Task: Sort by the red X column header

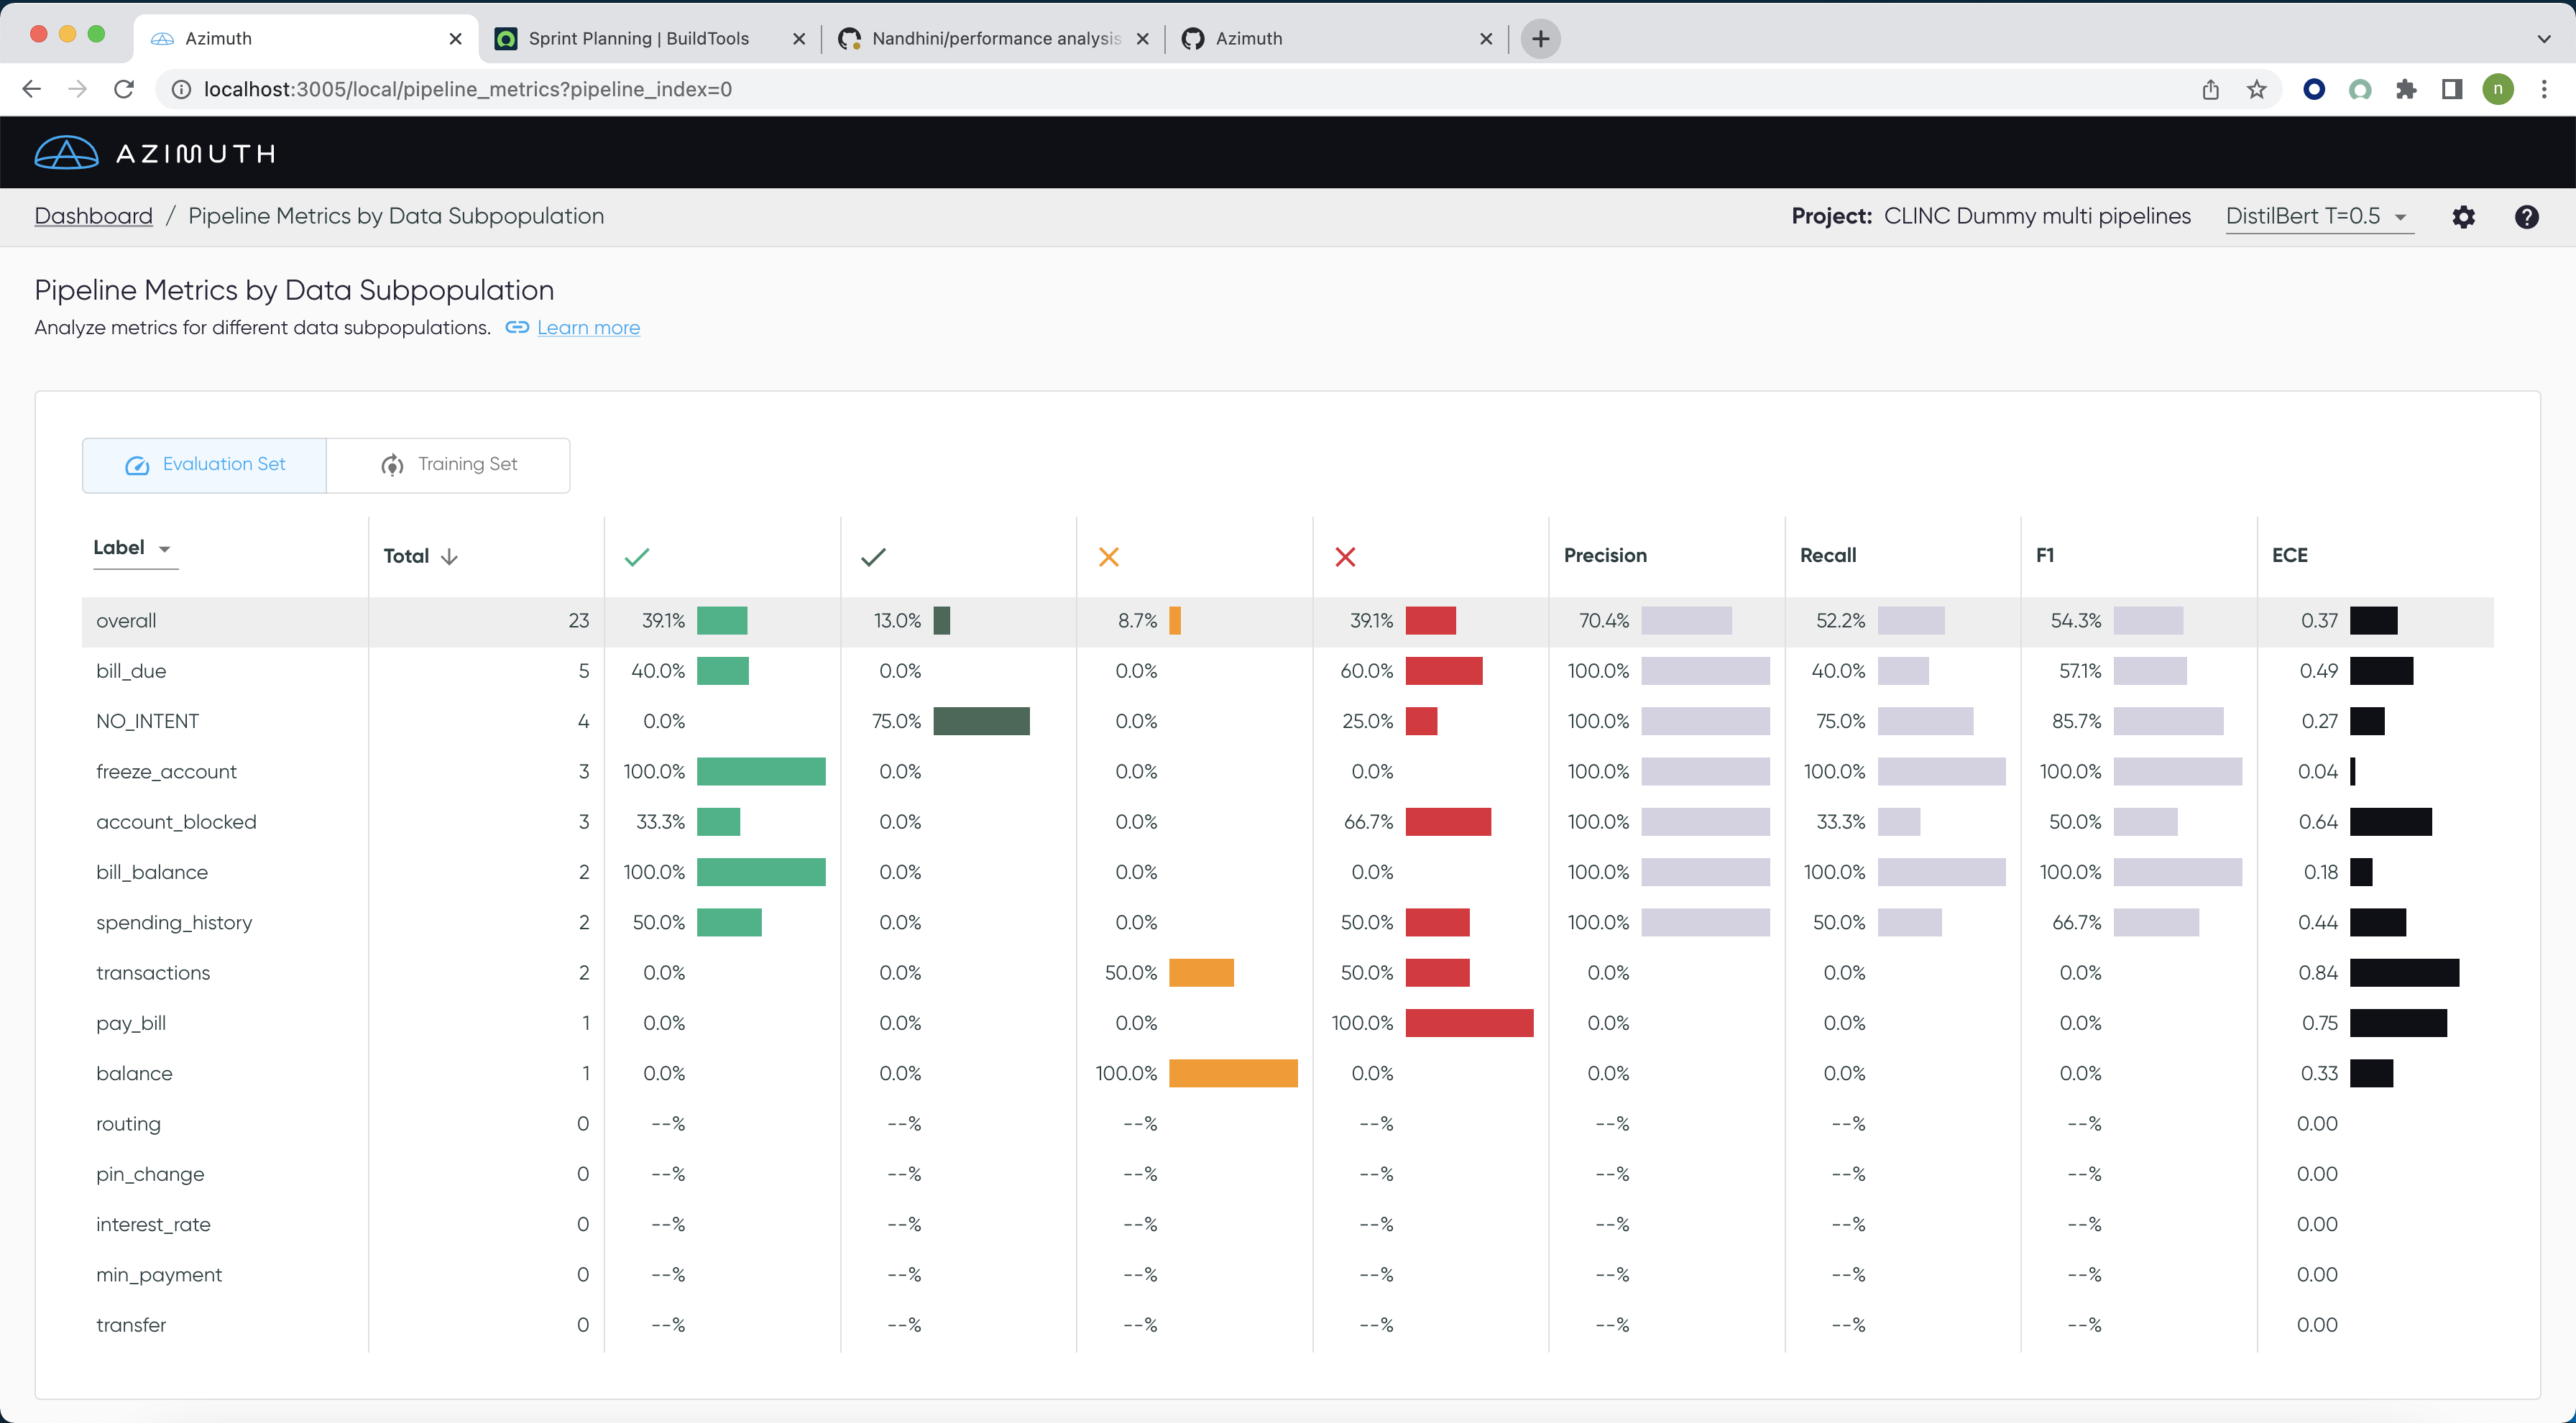Action: click(1345, 556)
